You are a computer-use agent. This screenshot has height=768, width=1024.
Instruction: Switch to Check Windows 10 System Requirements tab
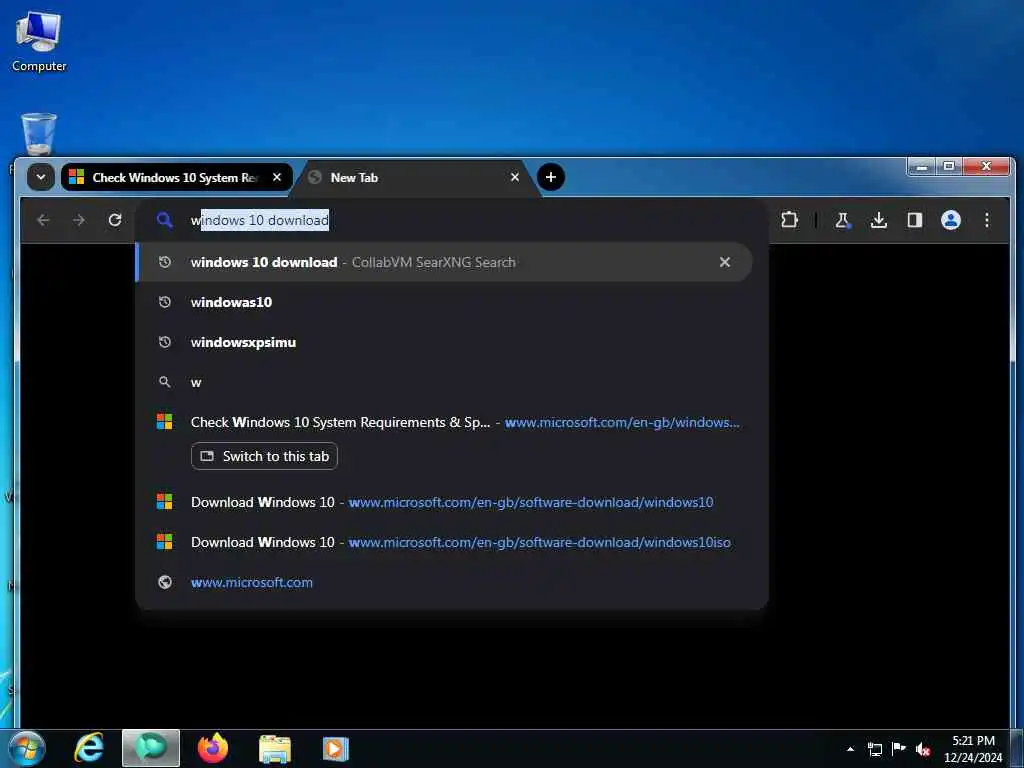click(x=176, y=177)
